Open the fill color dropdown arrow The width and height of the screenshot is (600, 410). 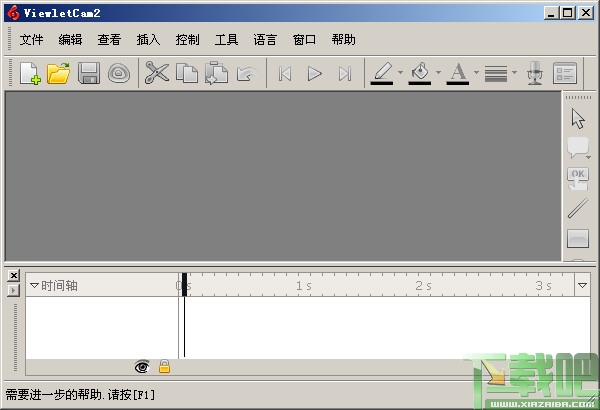point(438,72)
